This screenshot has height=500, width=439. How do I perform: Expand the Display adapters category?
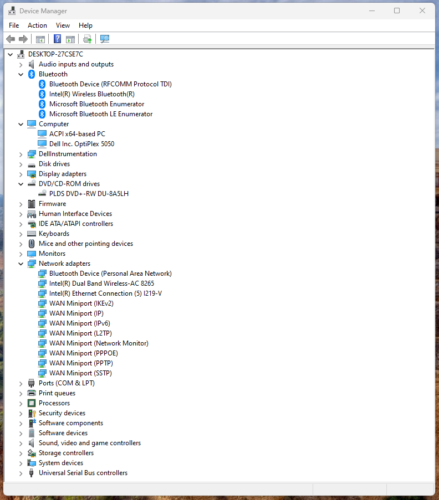click(x=21, y=174)
